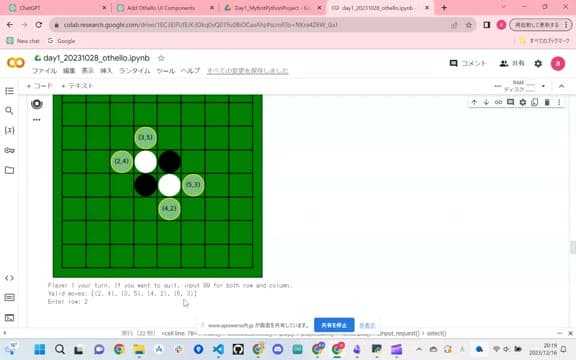Open the table of contents sidebar panel
Screen dimensions: 576x360
pos(10,91)
